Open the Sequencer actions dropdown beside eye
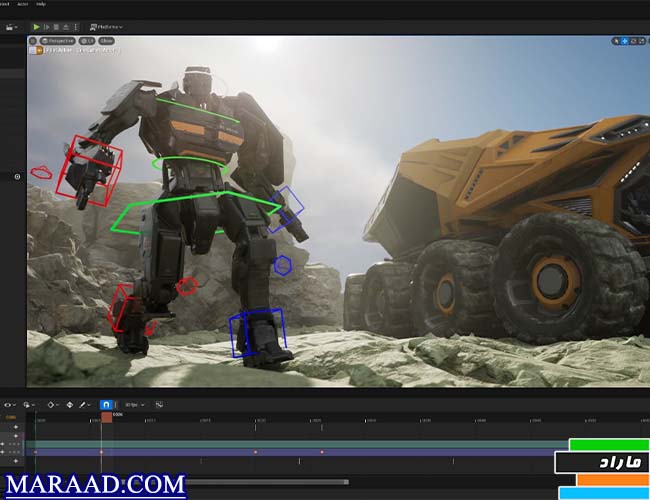The image size is (650, 500). (29, 405)
